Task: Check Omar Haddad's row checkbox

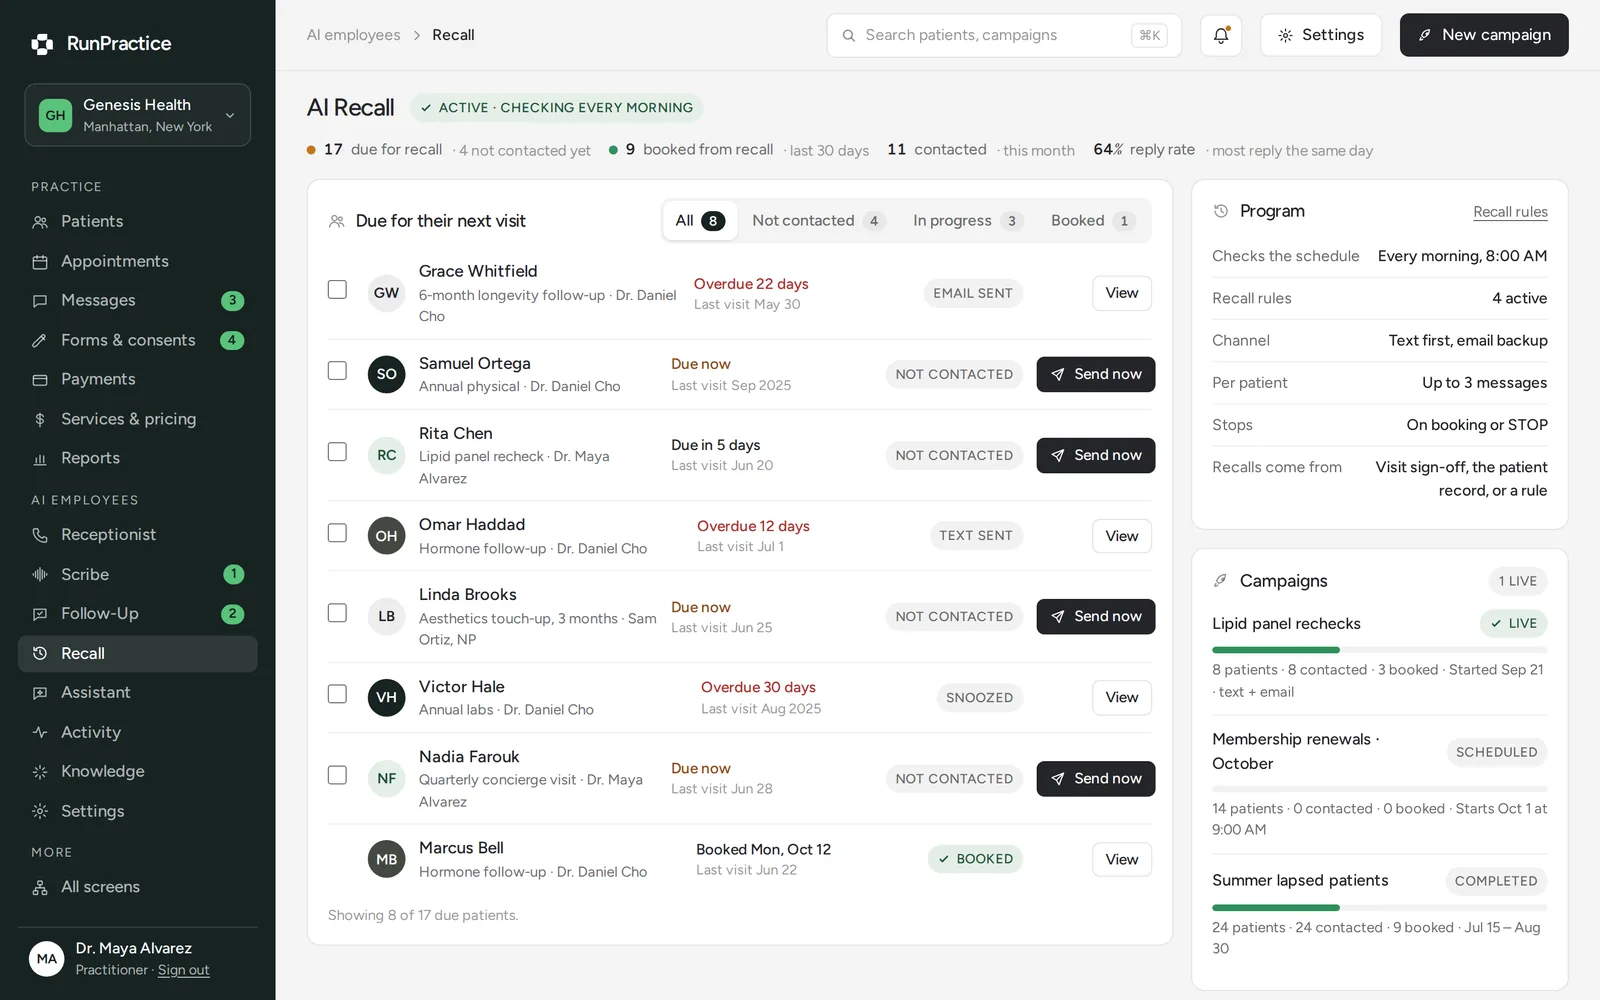Action: tap(337, 532)
